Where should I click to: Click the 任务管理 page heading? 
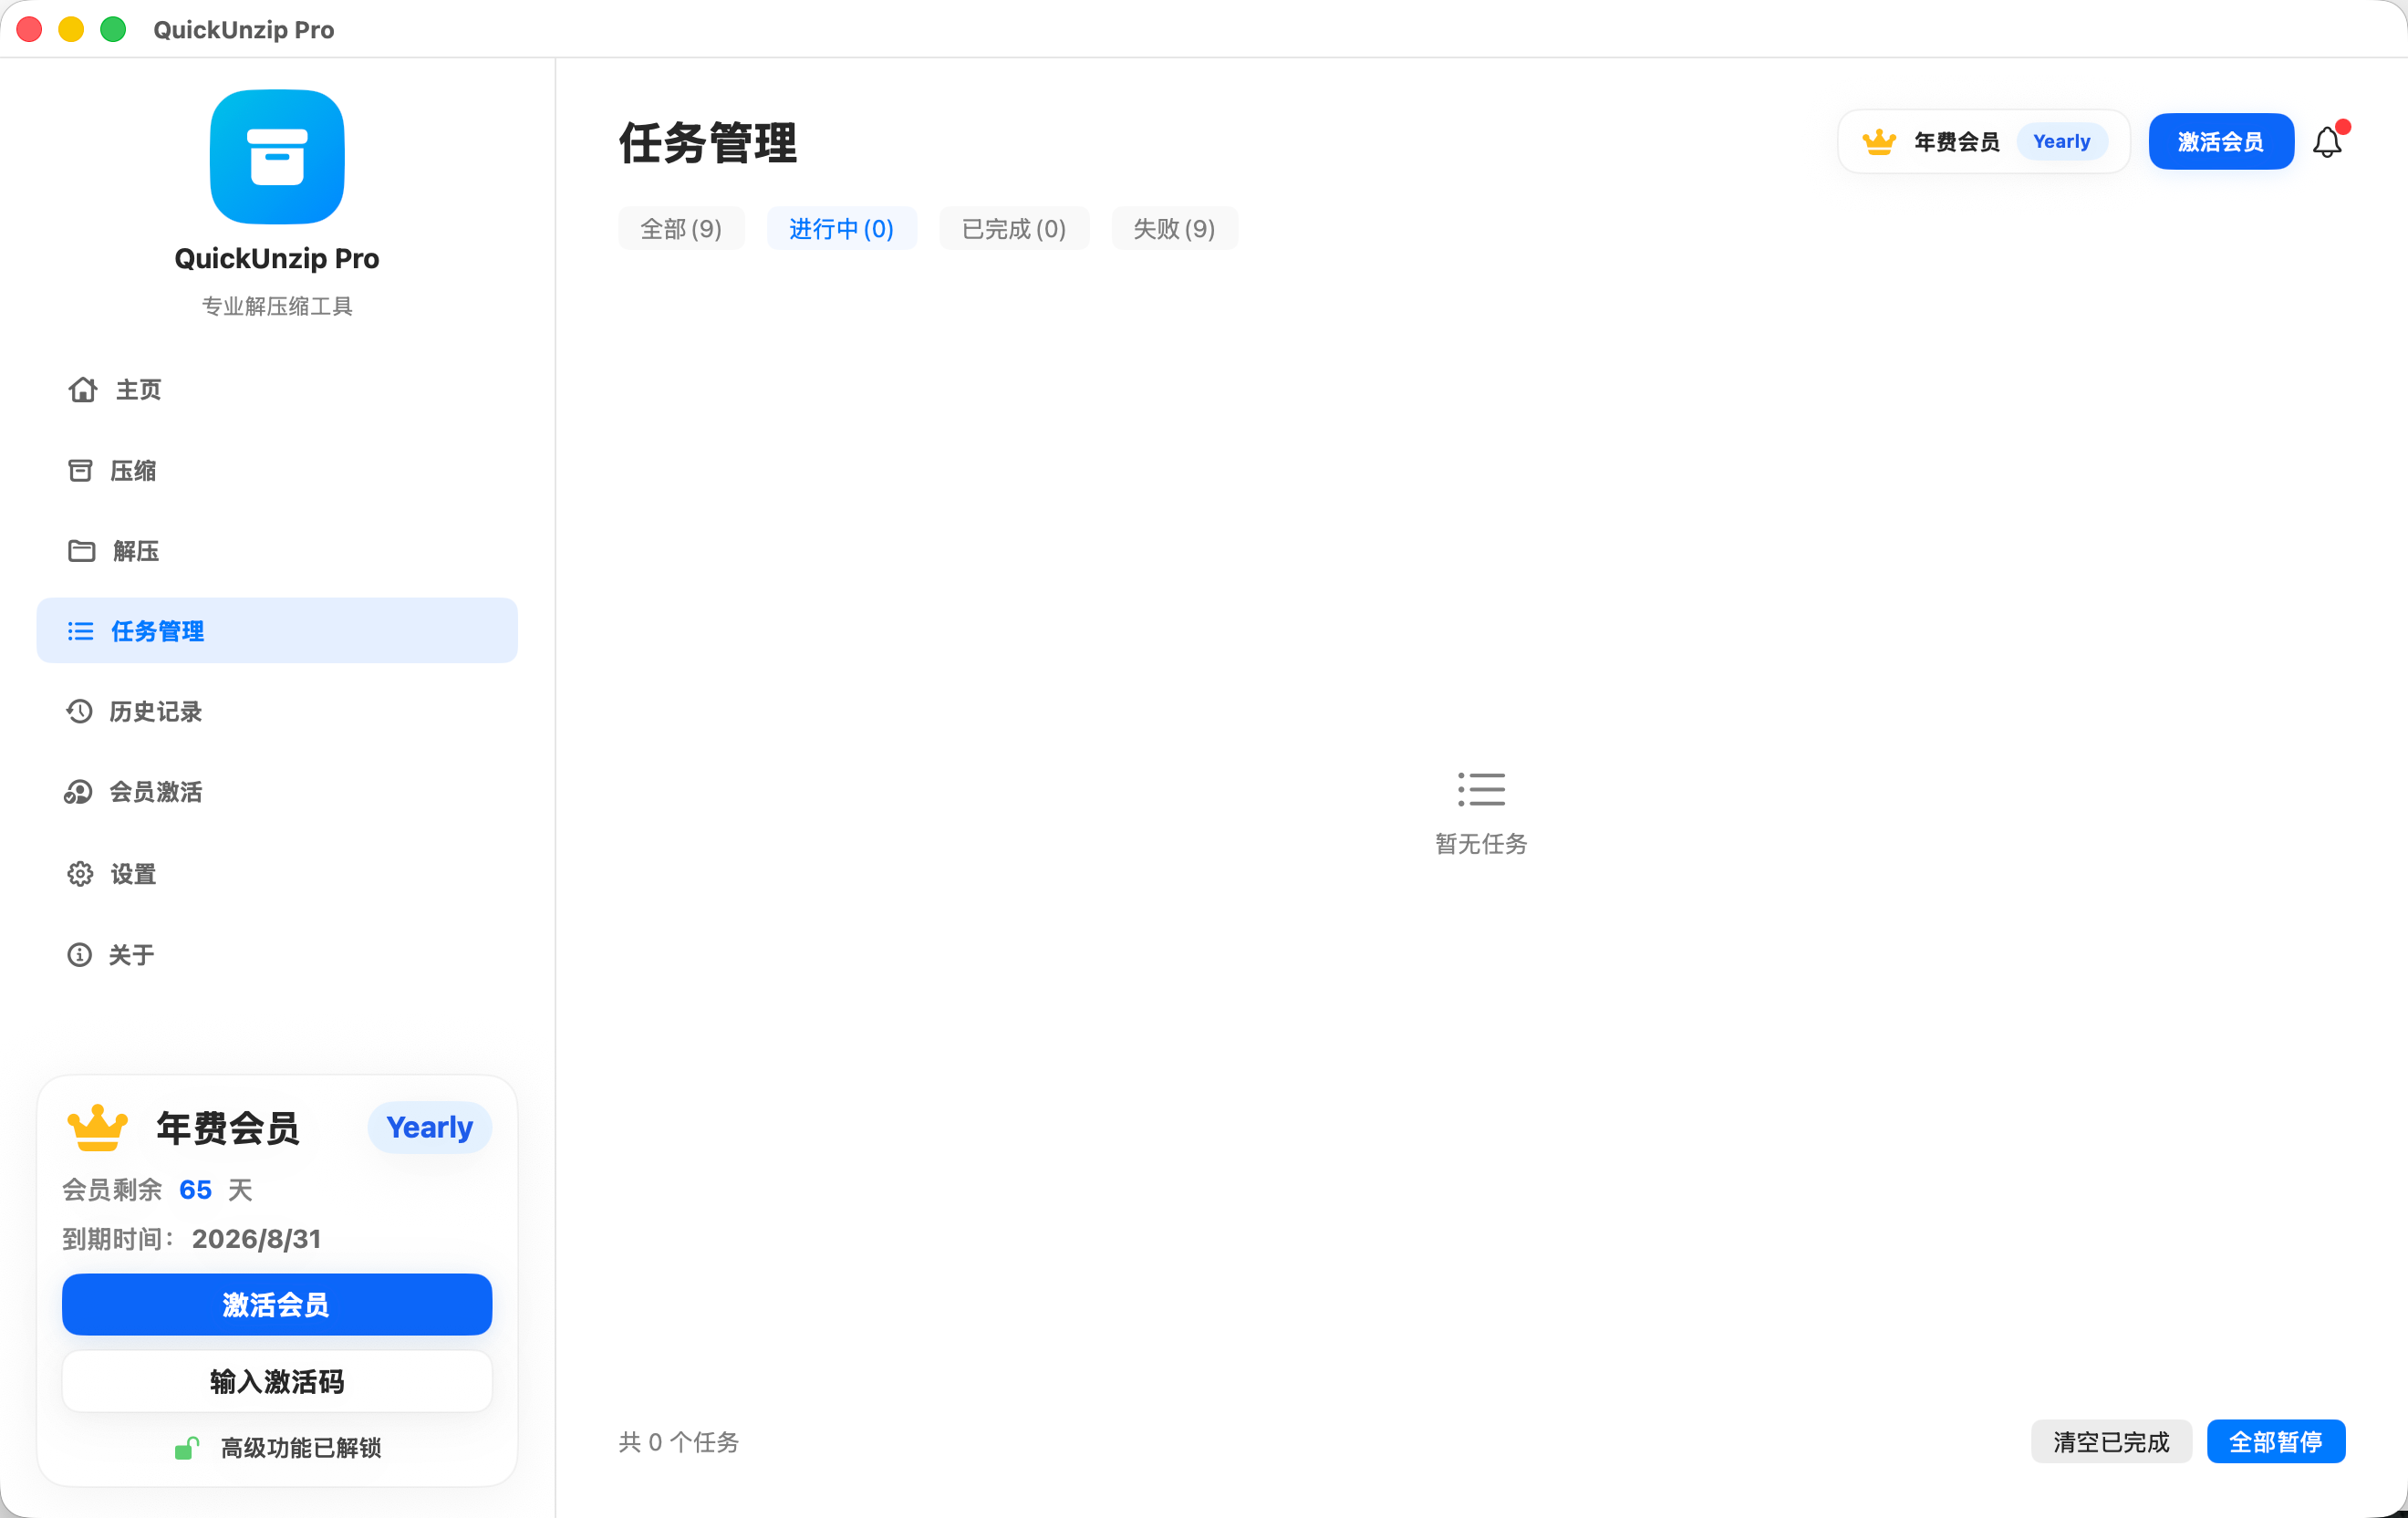coord(708,142)
